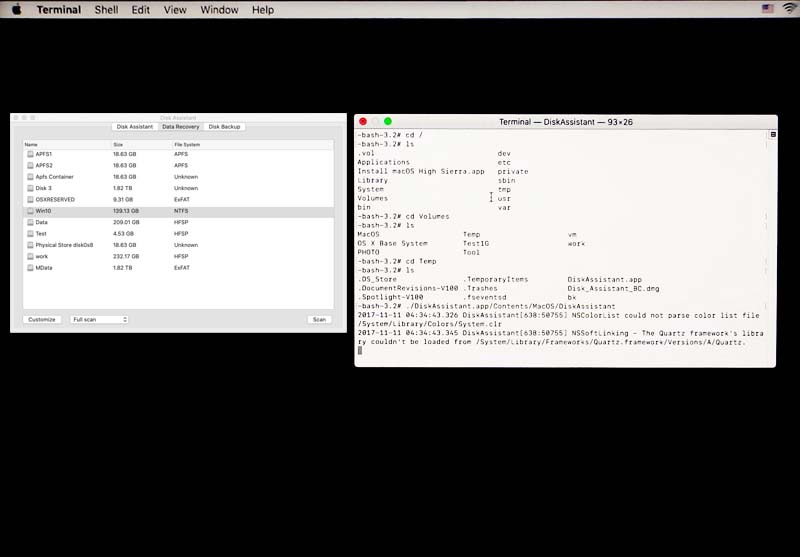
Task: Switch to the Data Recovery tab
Action: [181, 126]
